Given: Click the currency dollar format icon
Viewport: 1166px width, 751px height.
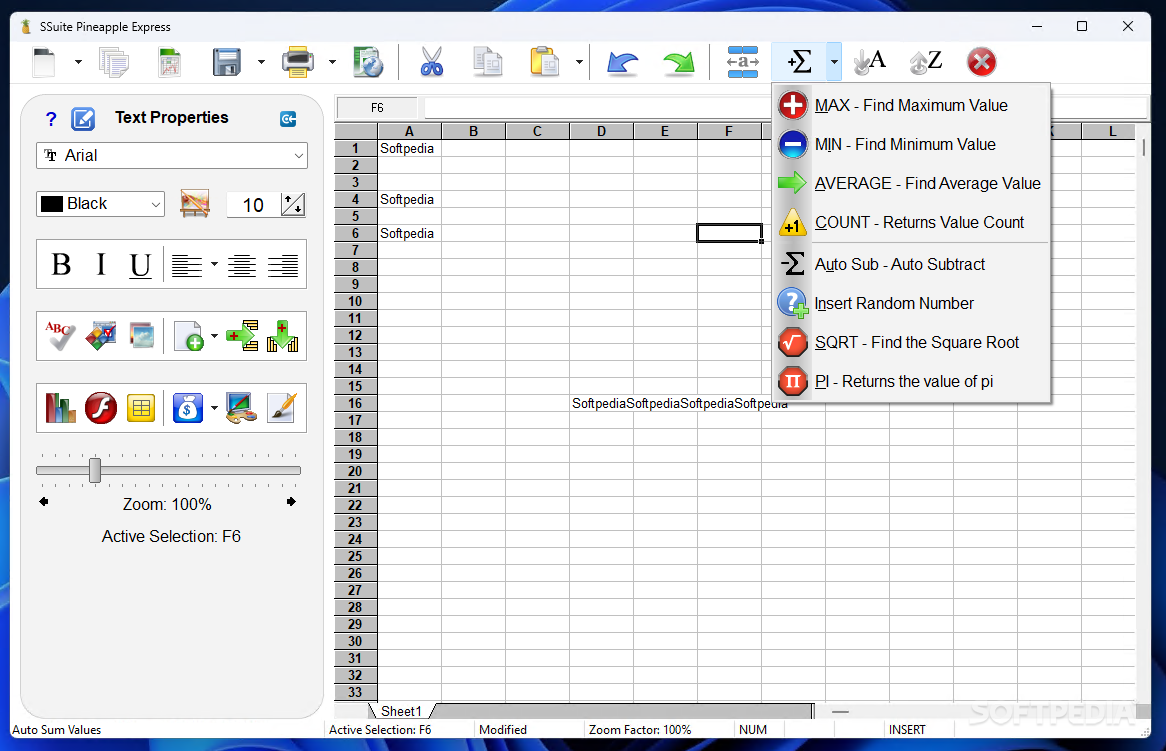Looking at the screenshot, I should pos(187,408).
